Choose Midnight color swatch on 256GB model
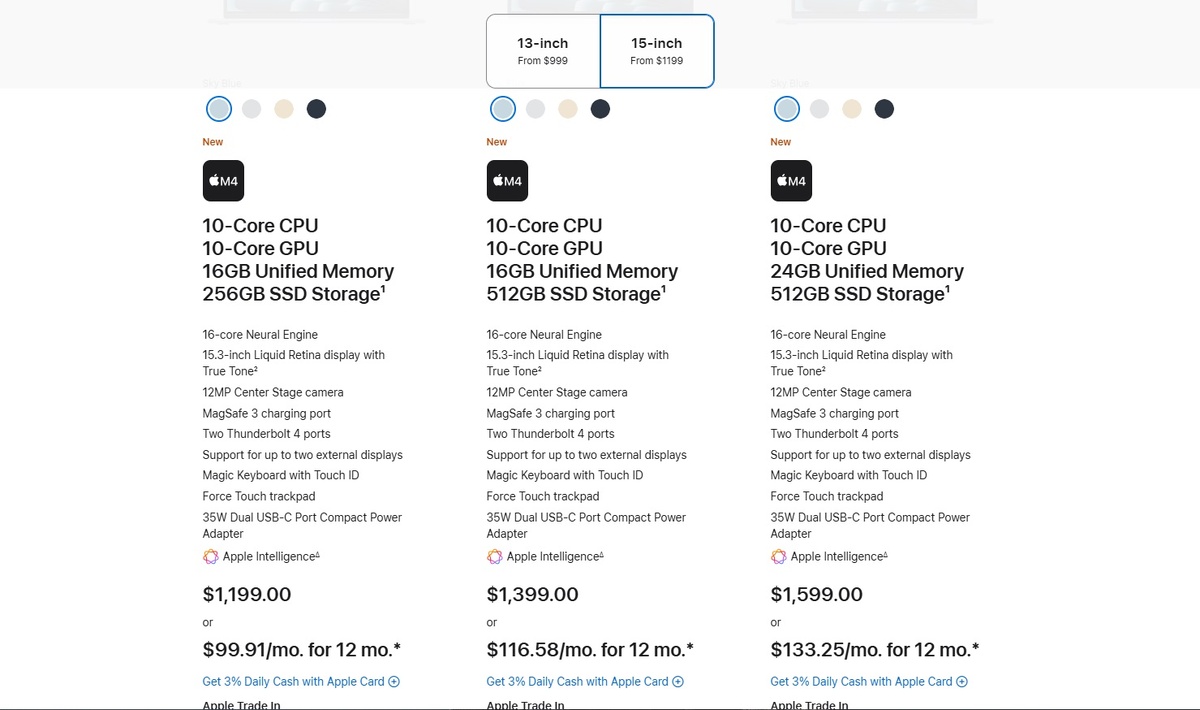Screen dimensions: 1200x710 click(316, 109)
